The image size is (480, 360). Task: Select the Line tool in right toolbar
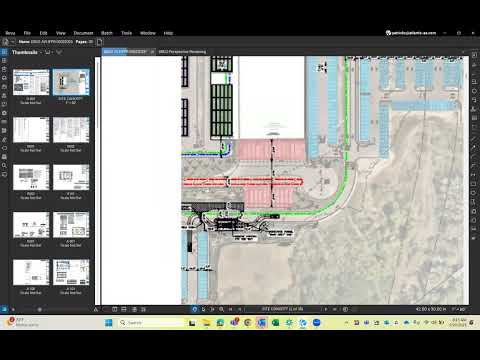pos(474,138)
